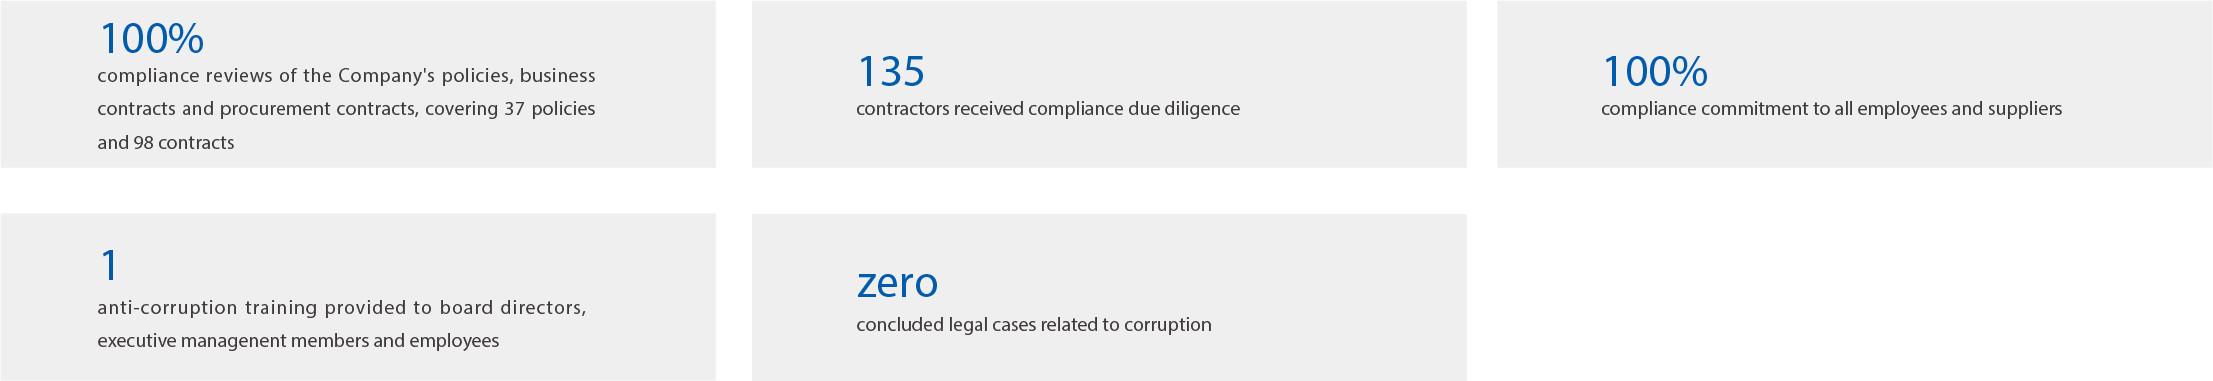Click the 'and 98 contracts' line
The height and width of the screenshot is (381, 2213).
pyautogui.click(x=166, y=143)
